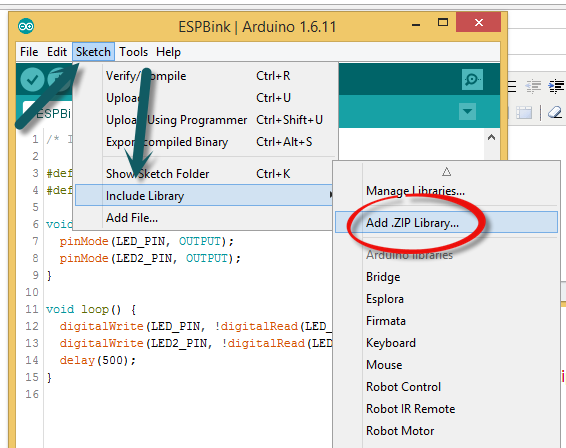Screen dimensions: 566x448
Task: Click decrease indent icon in background window
Action: pos(534,87)
